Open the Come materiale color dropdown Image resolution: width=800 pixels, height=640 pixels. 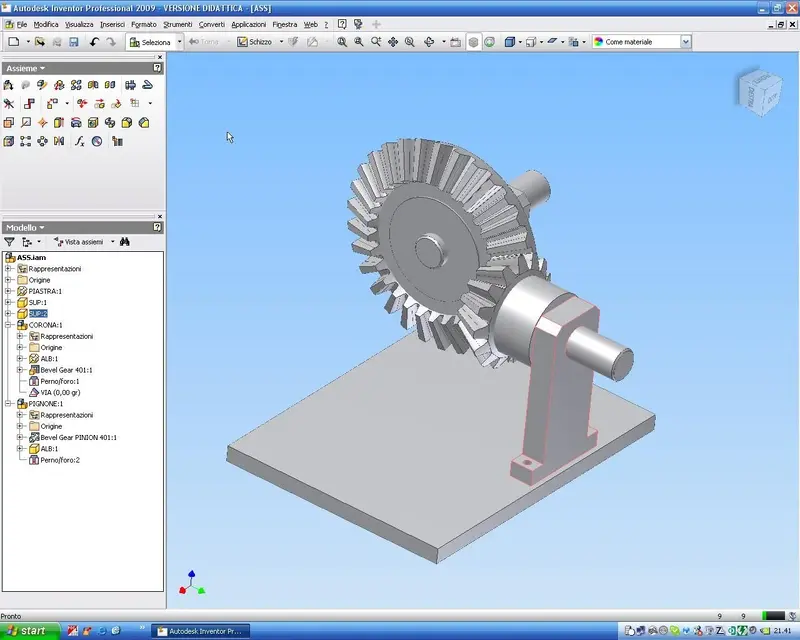tap(686, 42)
